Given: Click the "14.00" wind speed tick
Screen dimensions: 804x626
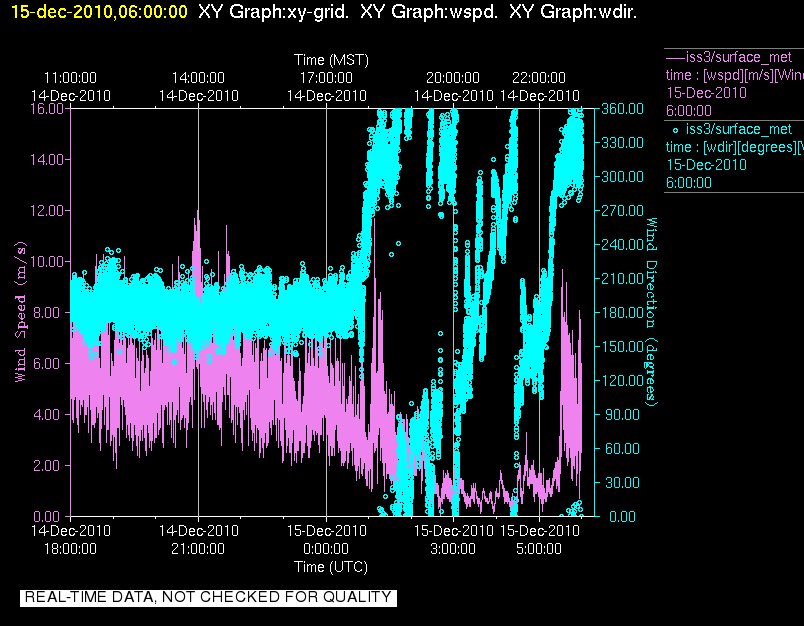Looking at the screenshot, I should coord(47,159).
